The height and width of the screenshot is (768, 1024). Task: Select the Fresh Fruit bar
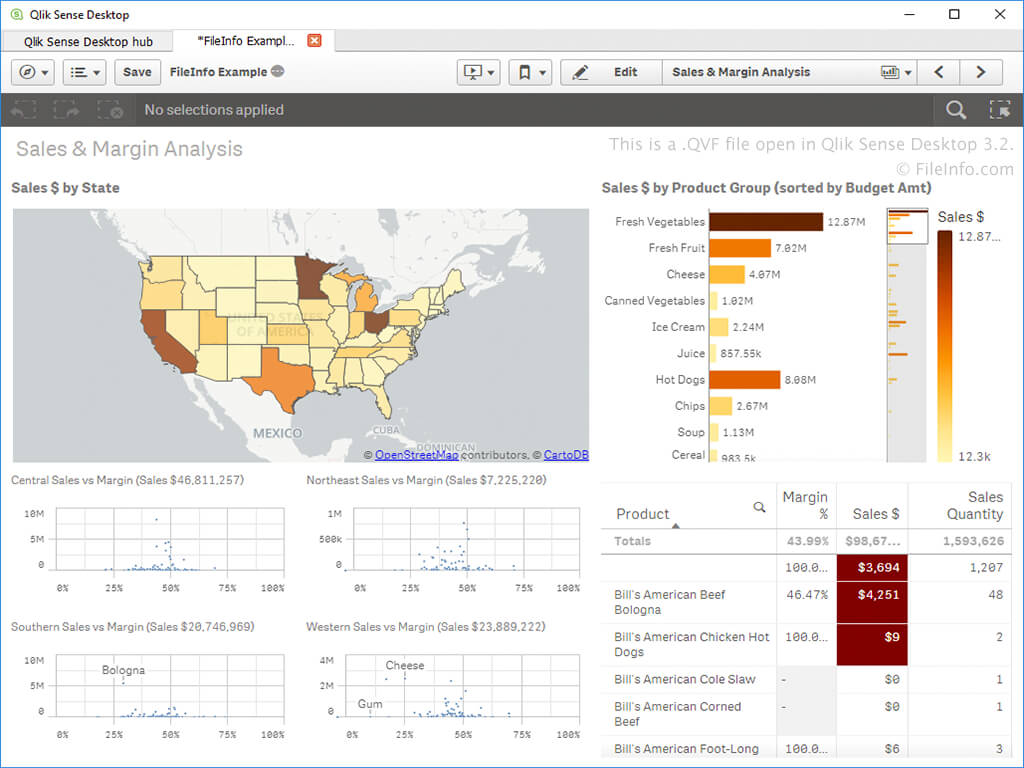740,248
